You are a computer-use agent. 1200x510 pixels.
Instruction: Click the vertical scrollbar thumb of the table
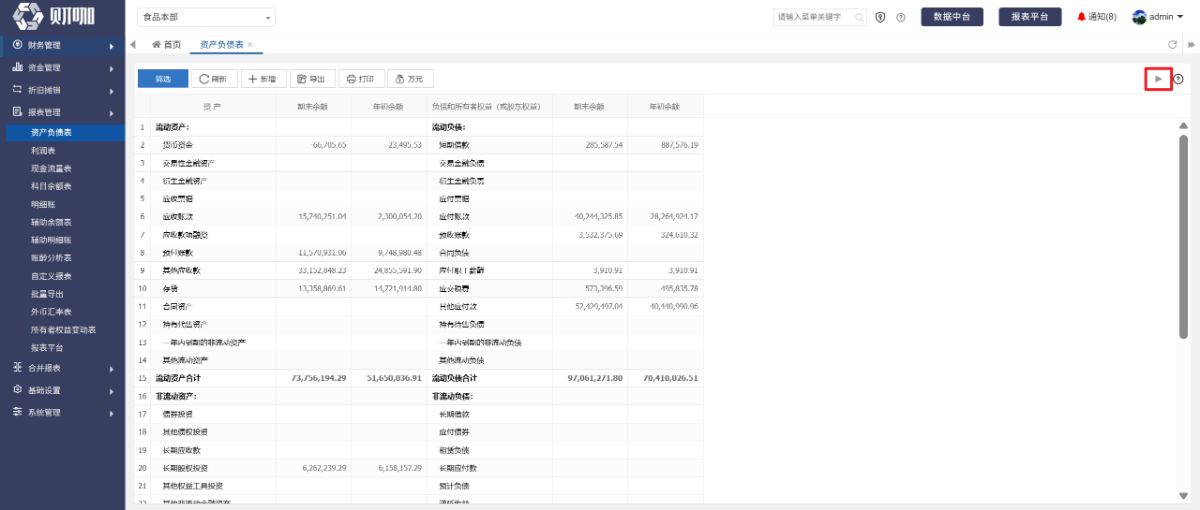[1184, 236]
